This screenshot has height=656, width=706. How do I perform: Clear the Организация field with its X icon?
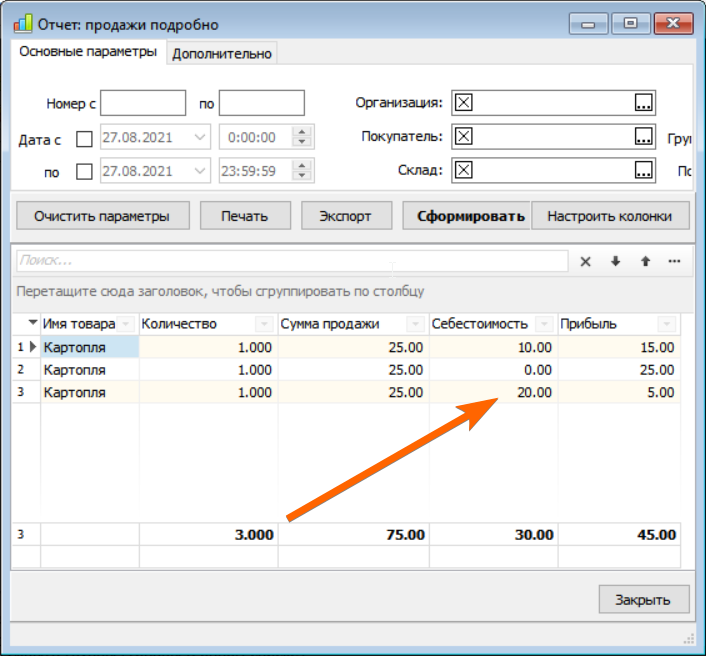[463, 103]
